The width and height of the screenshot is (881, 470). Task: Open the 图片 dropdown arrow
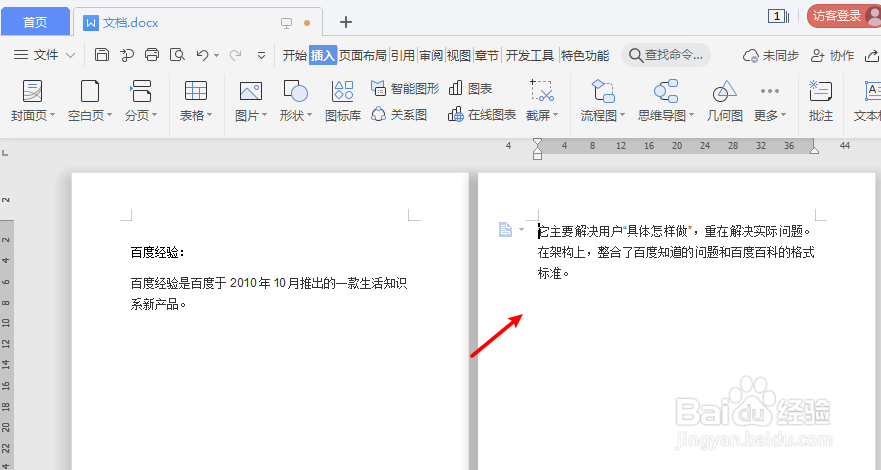pyautogui.click(x=264, y=115)
